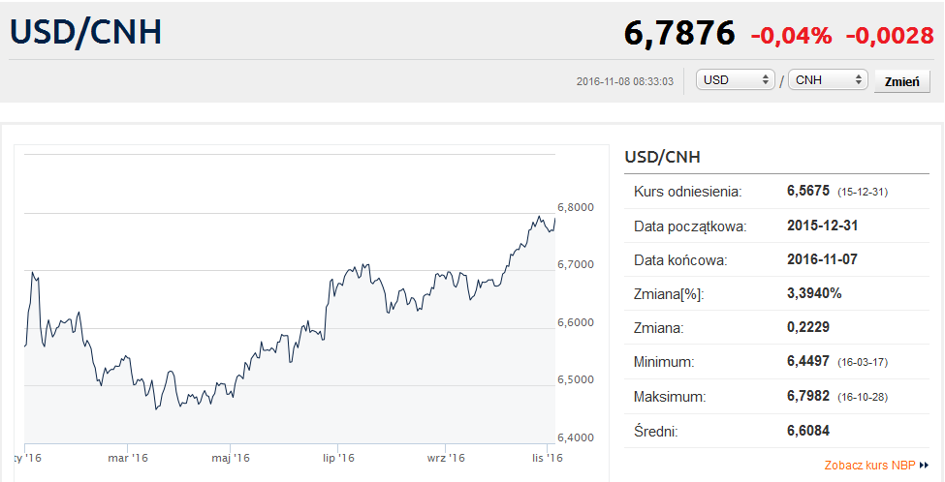Click the wrz '16 chart axis label
This screenshot has height=482, width=945.
pos(446,458)
